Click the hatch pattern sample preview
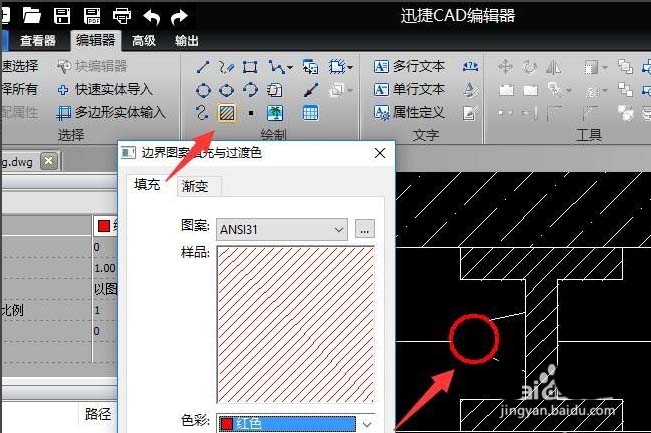Screen dimensions: 651x433 pos(296,325)
